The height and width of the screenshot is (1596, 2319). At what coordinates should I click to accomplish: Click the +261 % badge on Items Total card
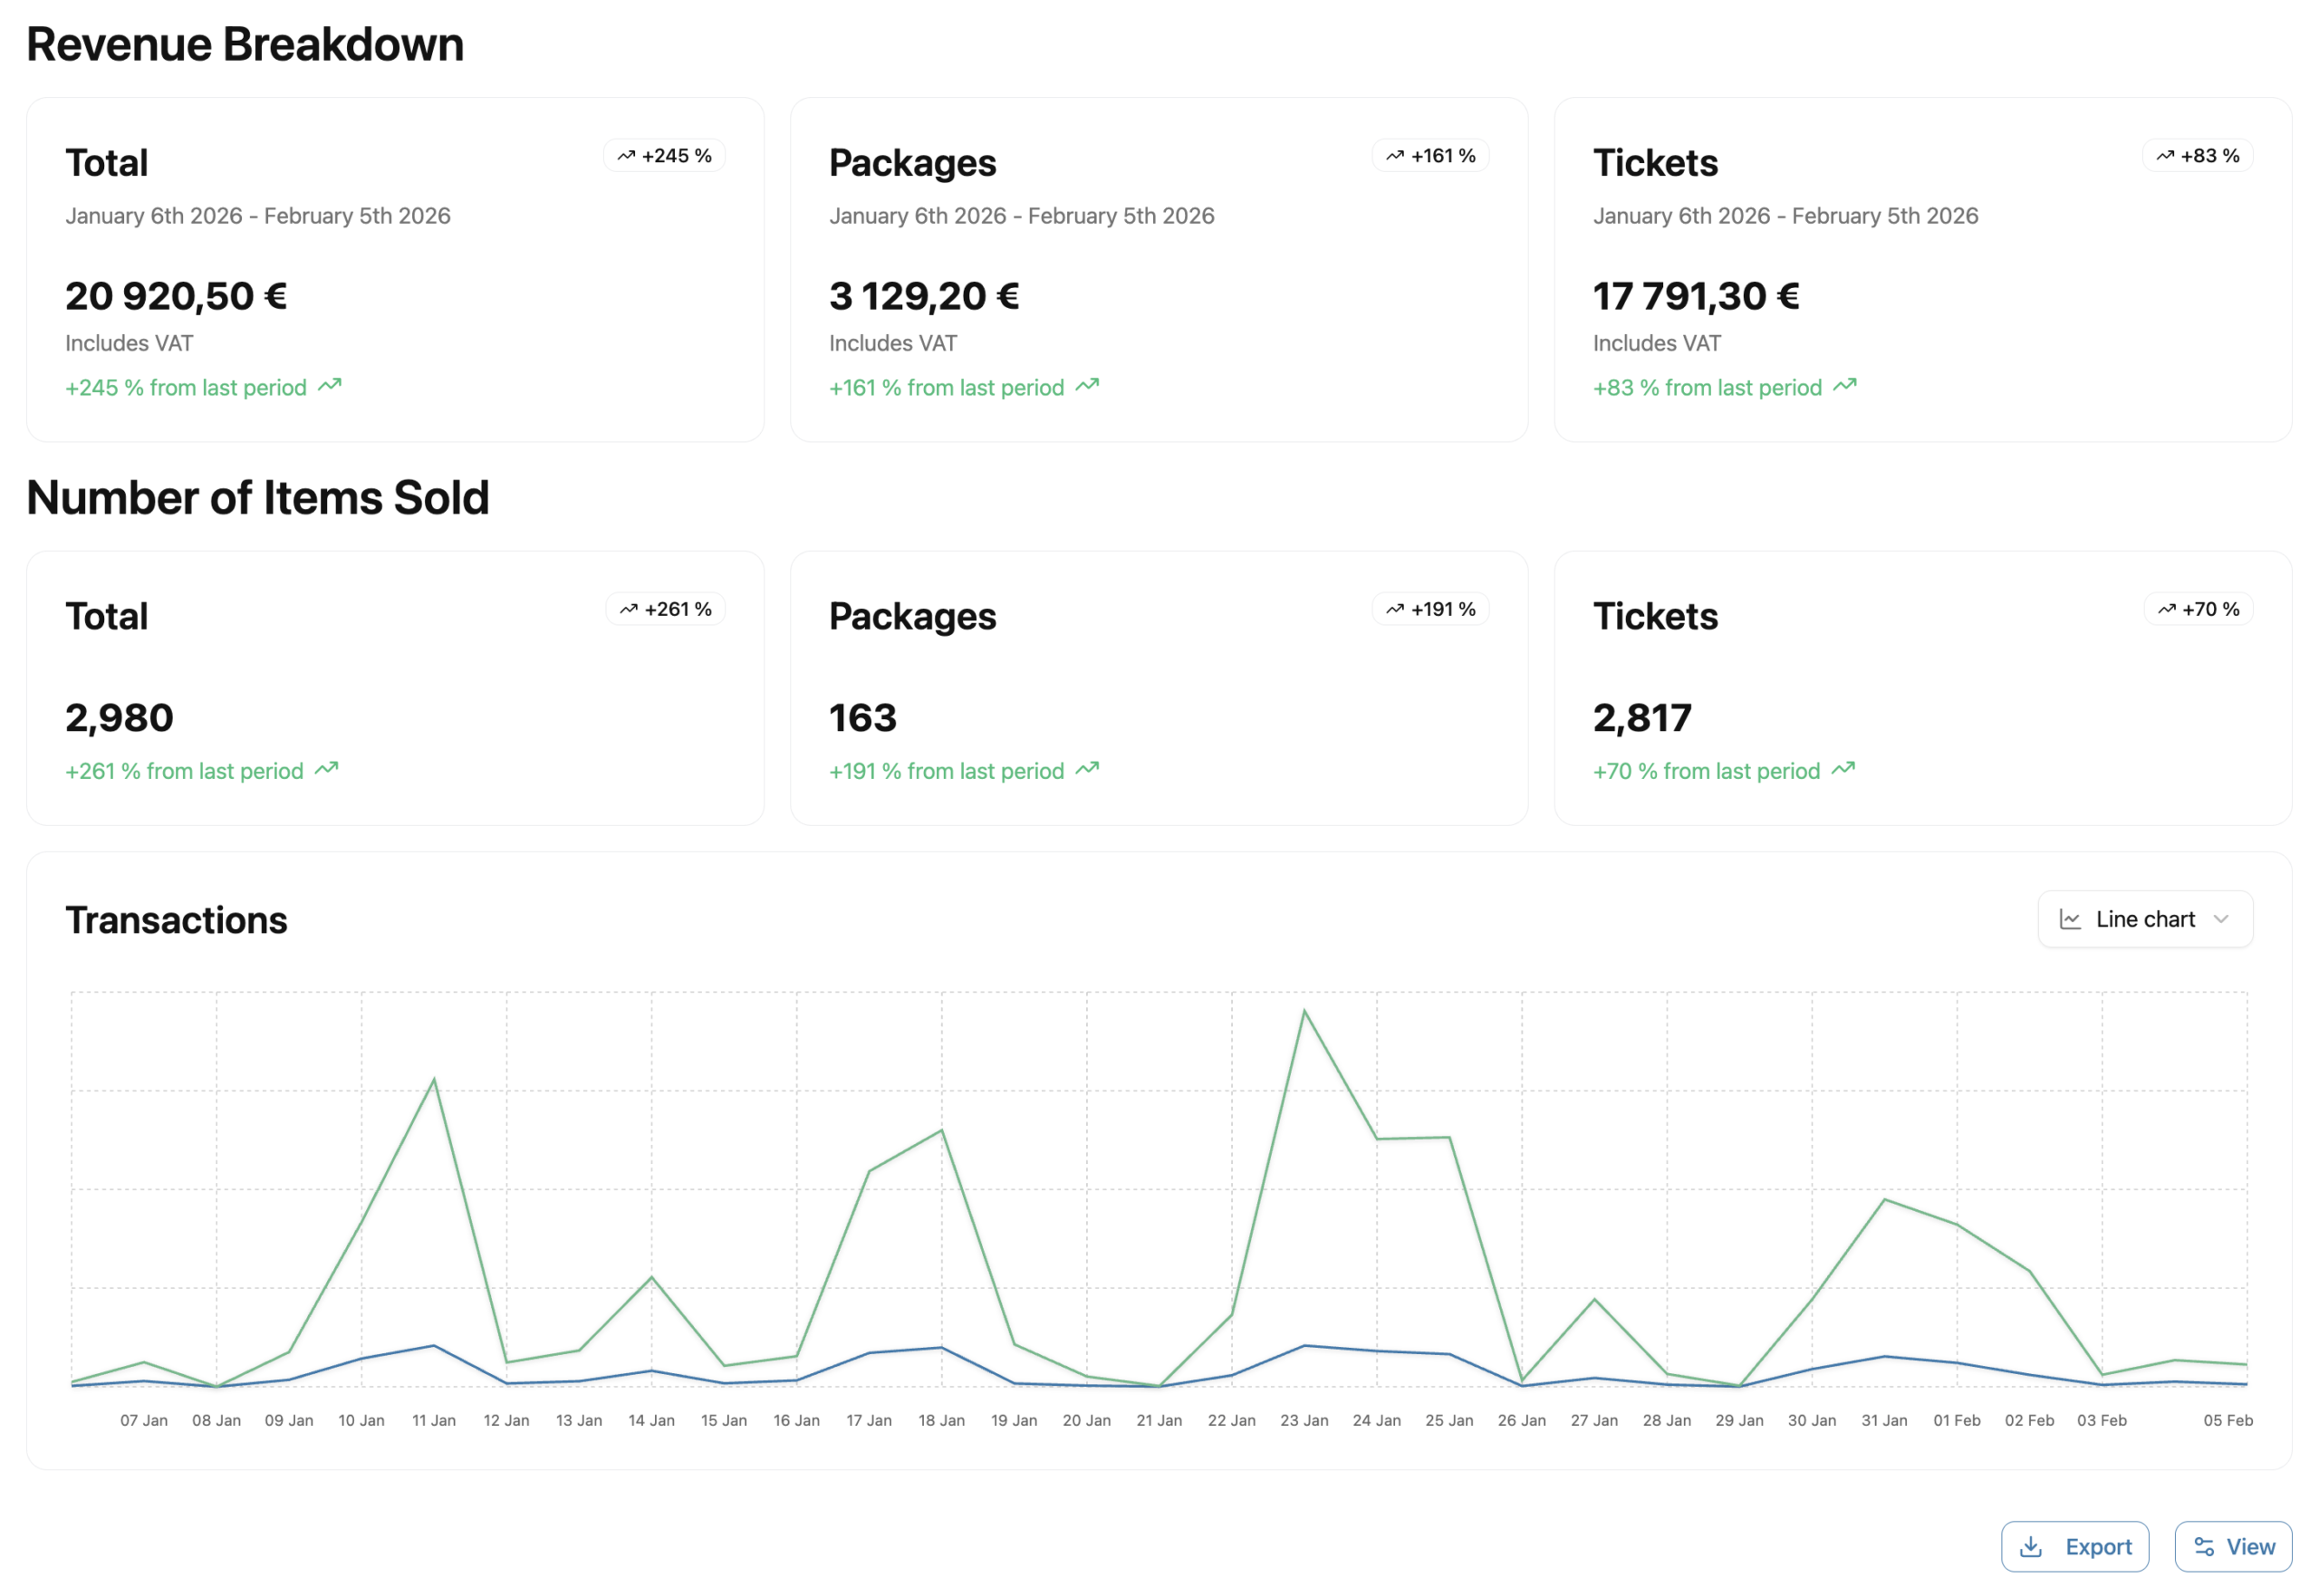pyautogui.click(x=665, y=609)
